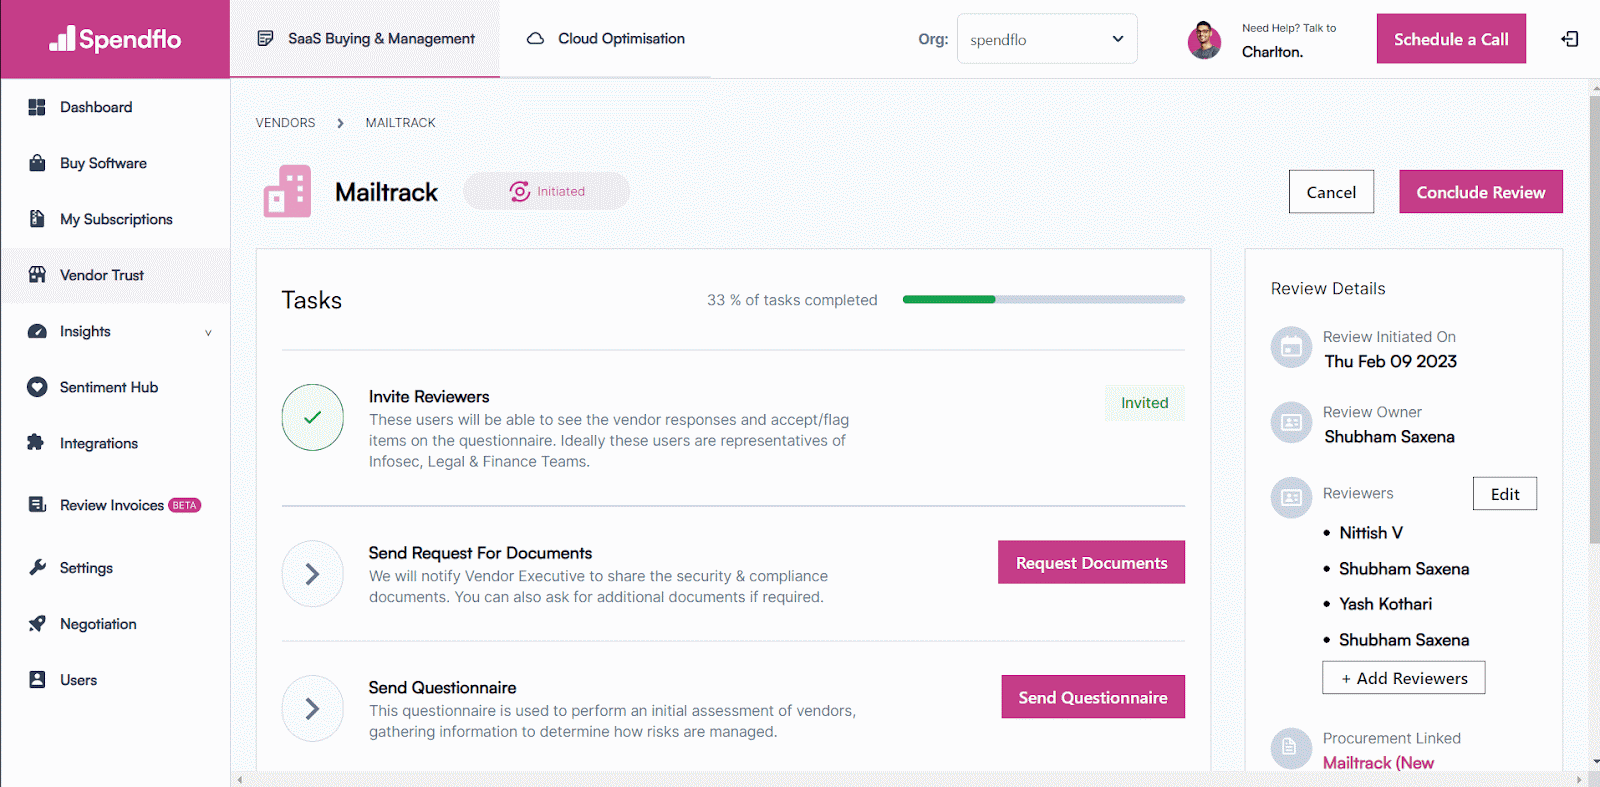Click the Vendor Trust storefront icon
Image resolution: width=1600 pixels, height=787 pixels.
point(37,275)
